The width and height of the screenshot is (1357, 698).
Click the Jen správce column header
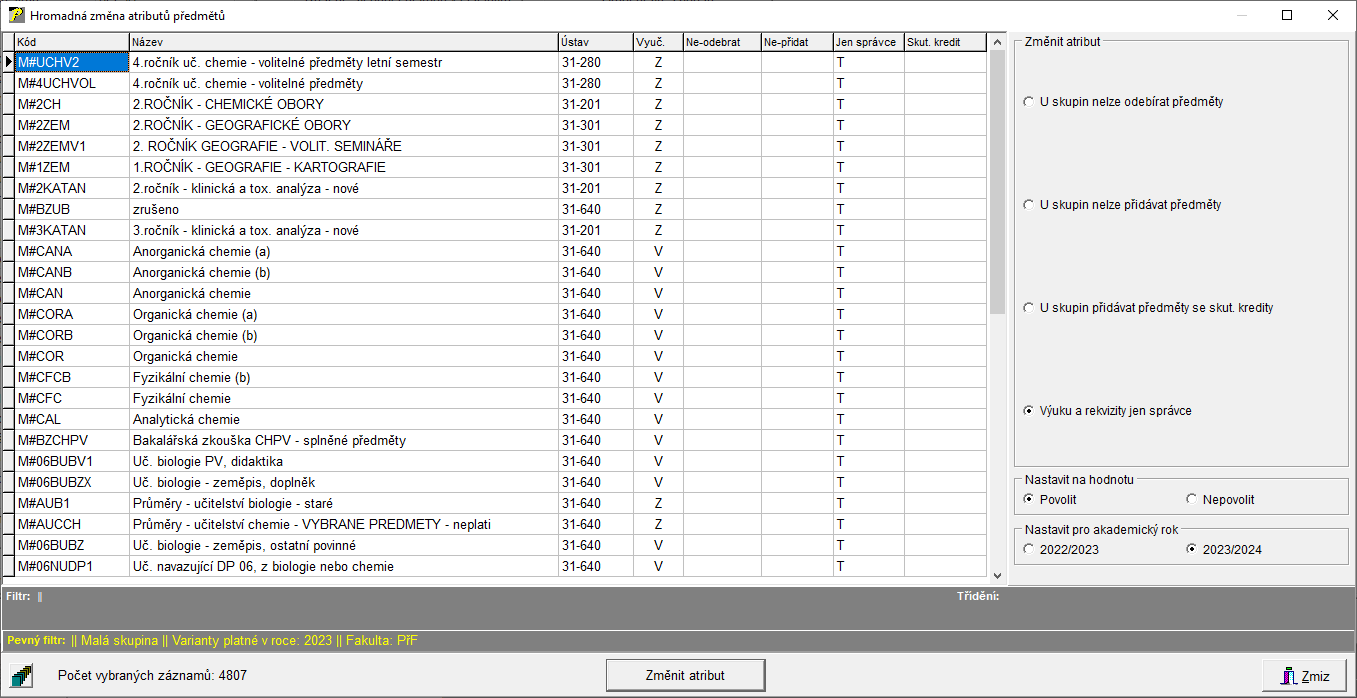867,42
